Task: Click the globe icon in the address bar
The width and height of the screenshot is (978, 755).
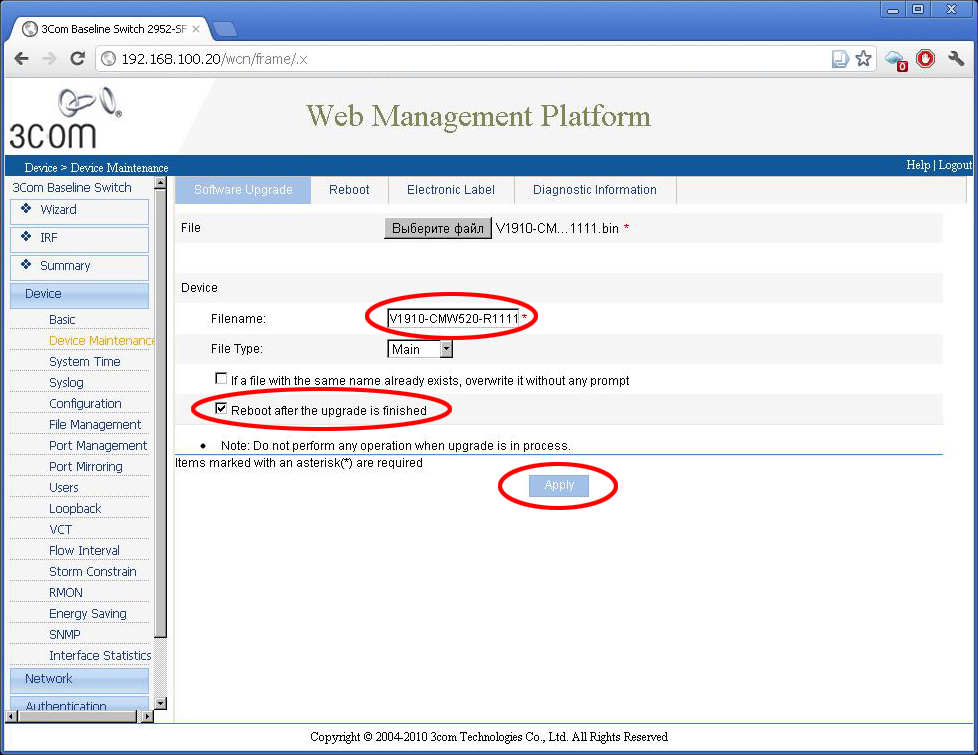Action: point(109,59)
